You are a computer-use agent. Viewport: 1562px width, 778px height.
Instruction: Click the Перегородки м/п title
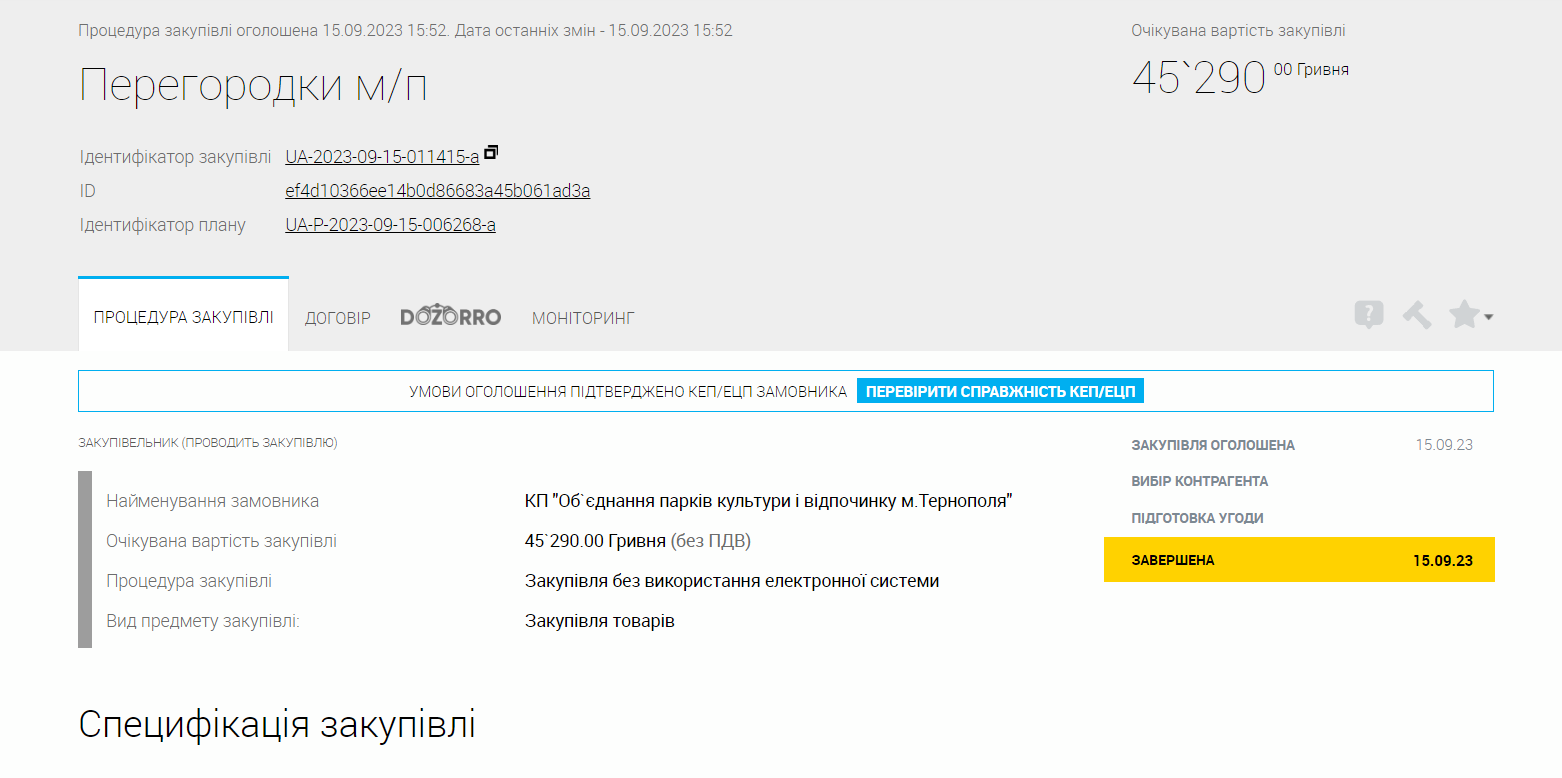(x=253, y=85)
